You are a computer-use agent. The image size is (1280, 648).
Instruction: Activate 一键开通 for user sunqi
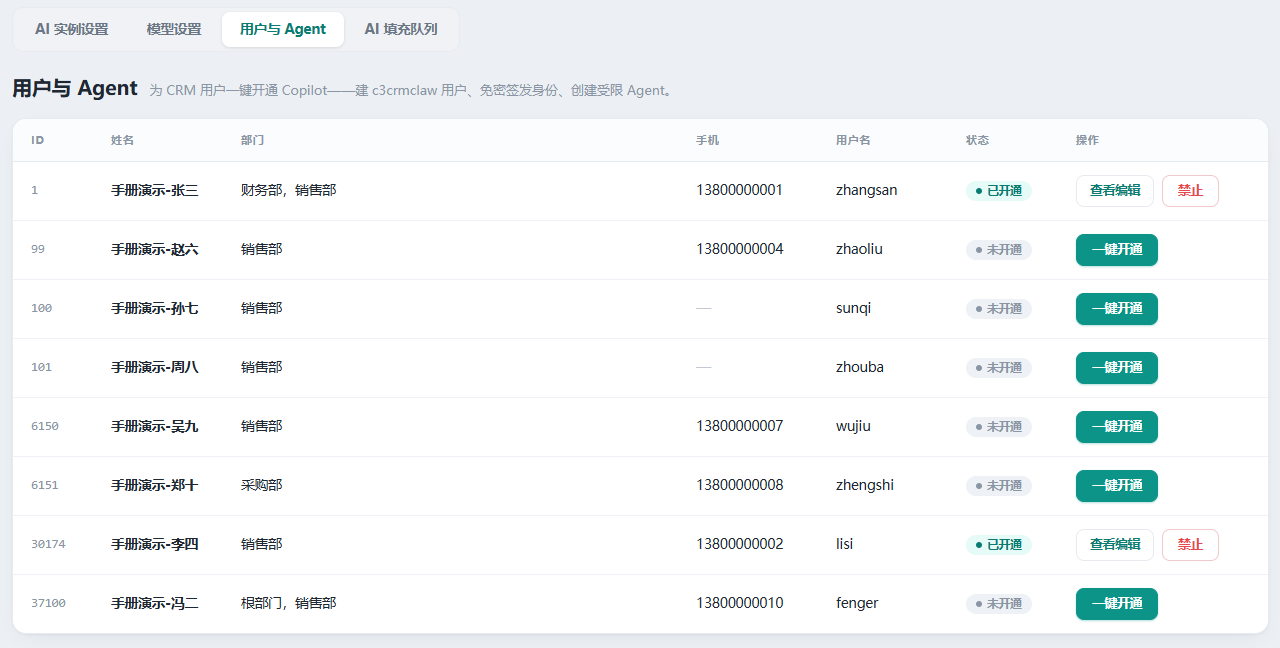click(1117, 309)
